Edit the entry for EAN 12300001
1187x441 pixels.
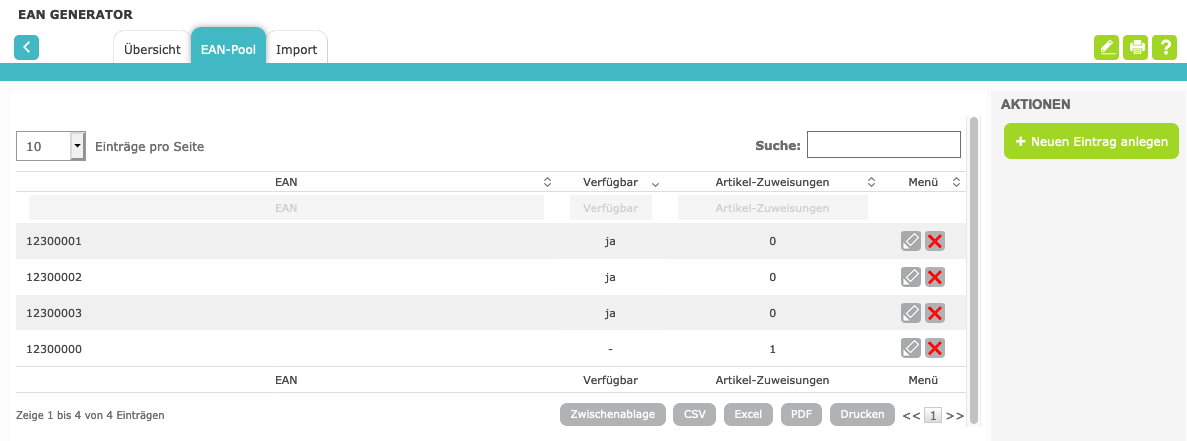(910, 241)
